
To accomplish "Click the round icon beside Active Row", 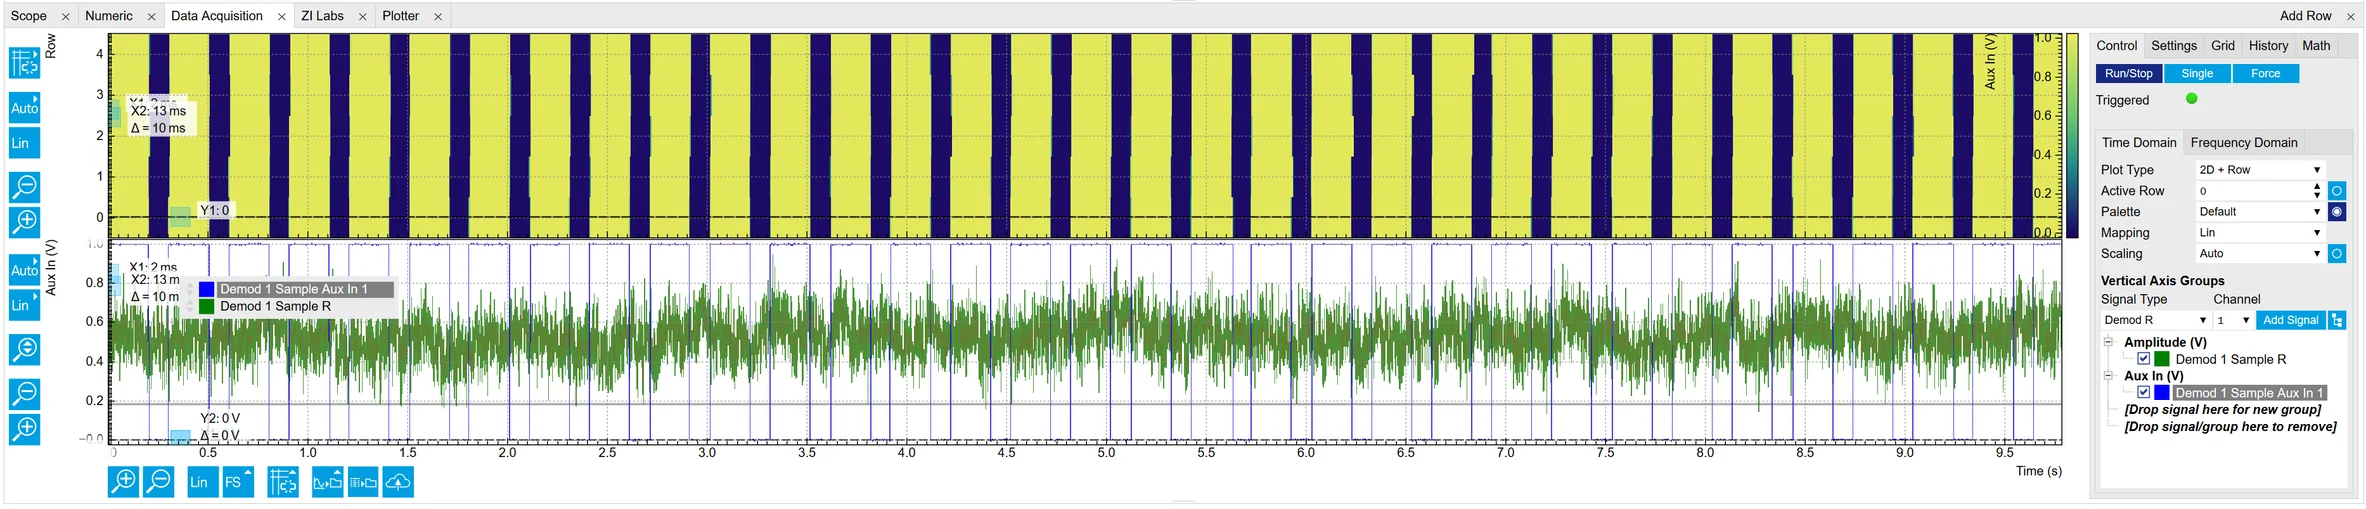I will (x=2337, y=191).
